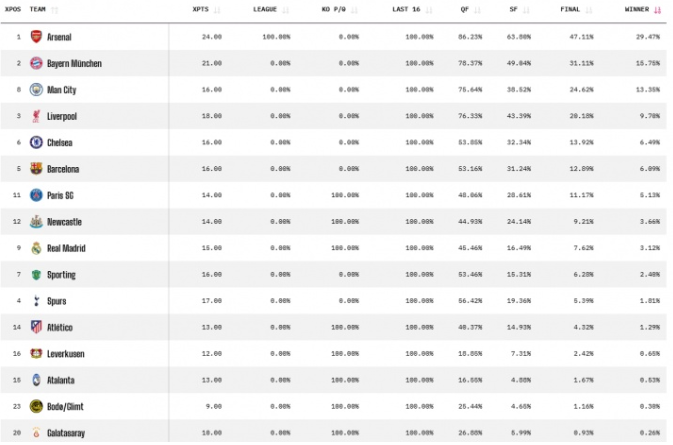Click the Leverkusen club badge
Viewport: 673px width, 445px height.
pyautogui.click(x=37, y=353)
